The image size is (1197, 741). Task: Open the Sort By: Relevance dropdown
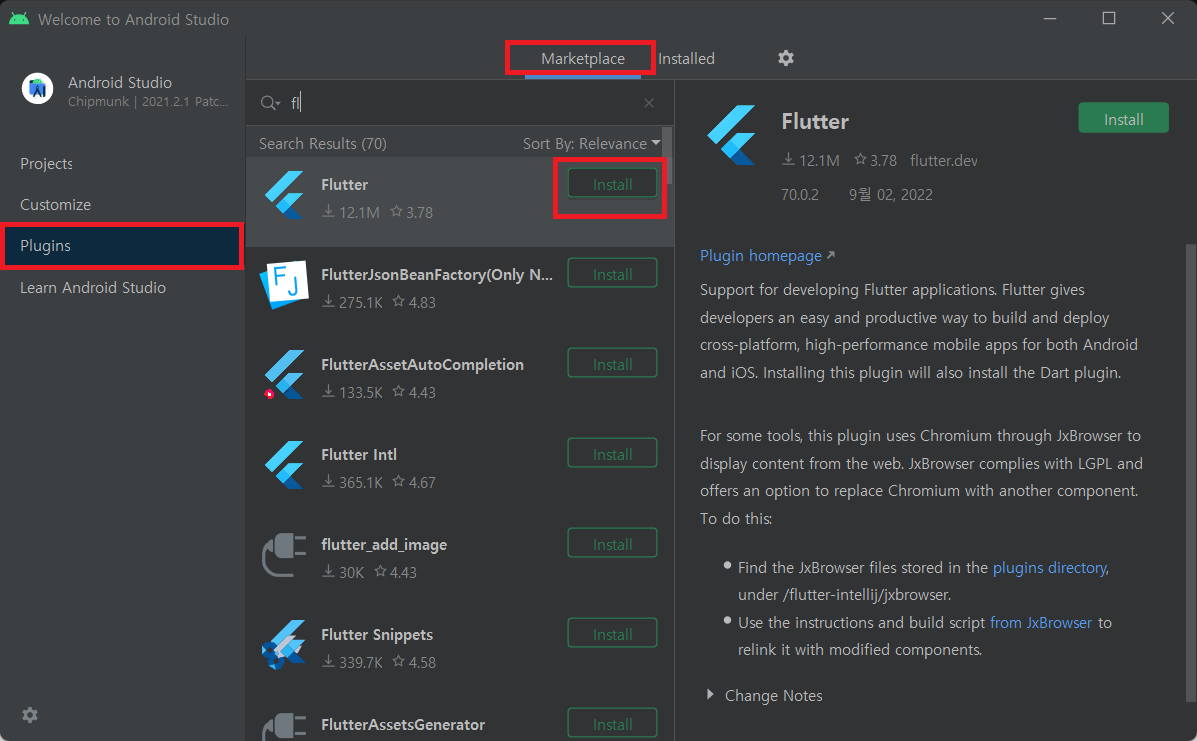point(591,143)
